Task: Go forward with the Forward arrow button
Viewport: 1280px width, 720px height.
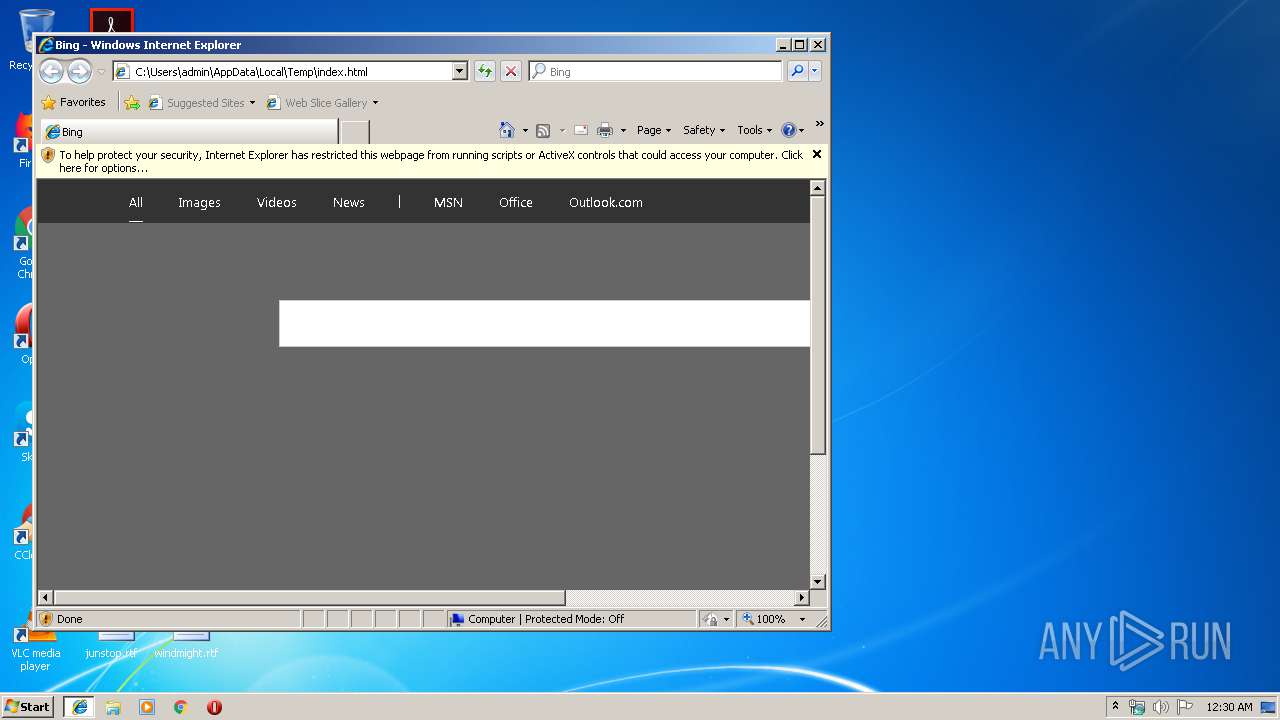Action: point(79,71)
